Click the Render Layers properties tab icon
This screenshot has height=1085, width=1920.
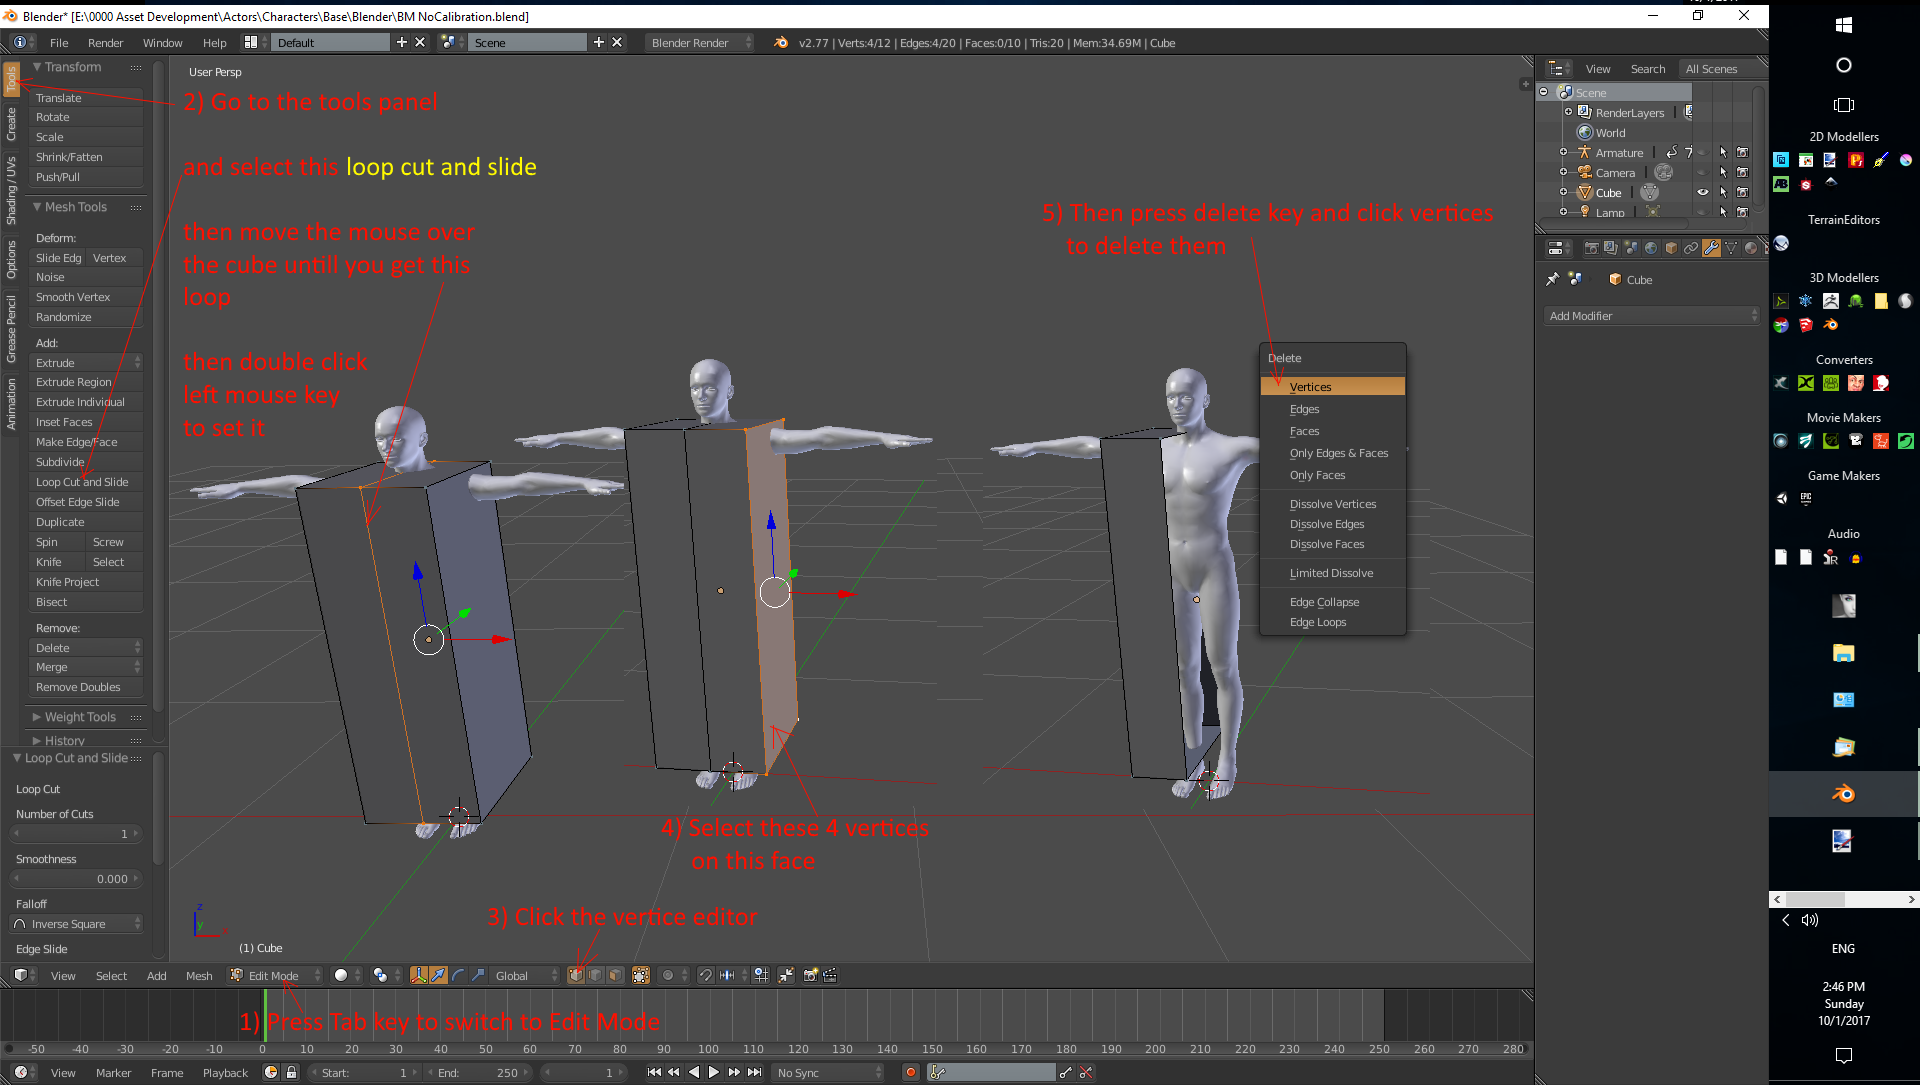pyautogui.click(x=1611, y=248)
